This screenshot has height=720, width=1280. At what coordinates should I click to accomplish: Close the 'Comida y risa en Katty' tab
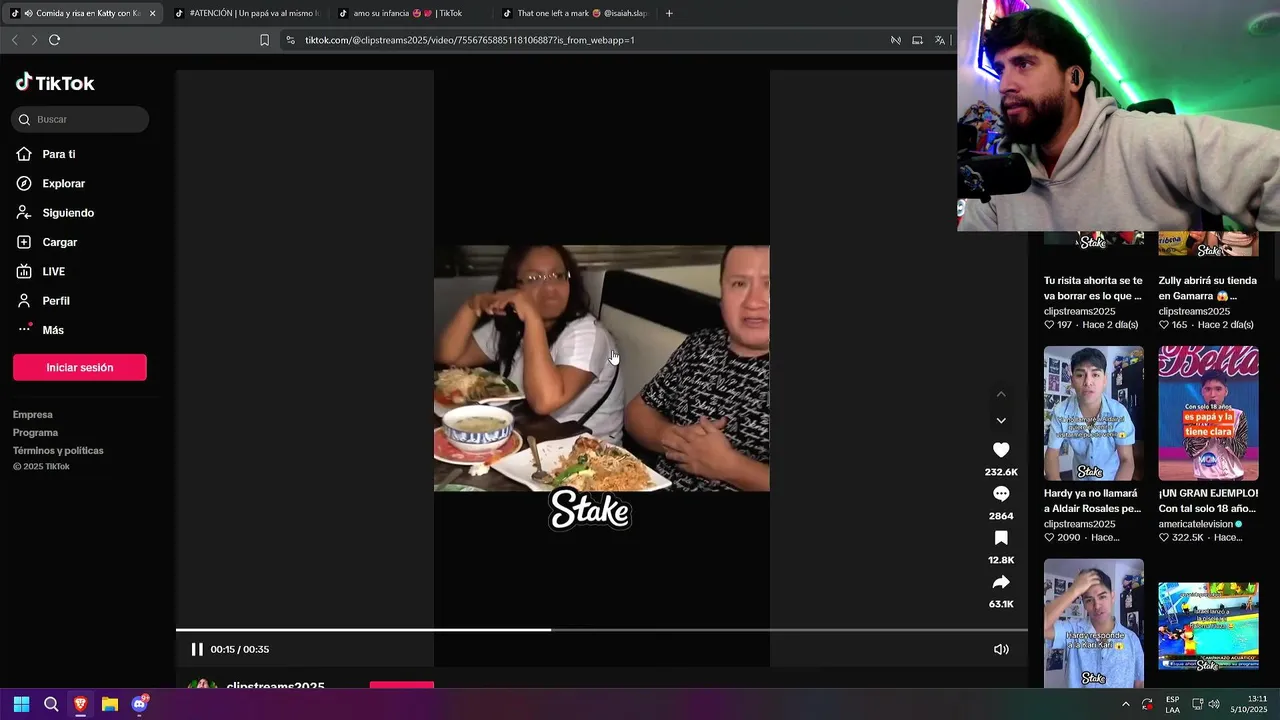[152, 13]
